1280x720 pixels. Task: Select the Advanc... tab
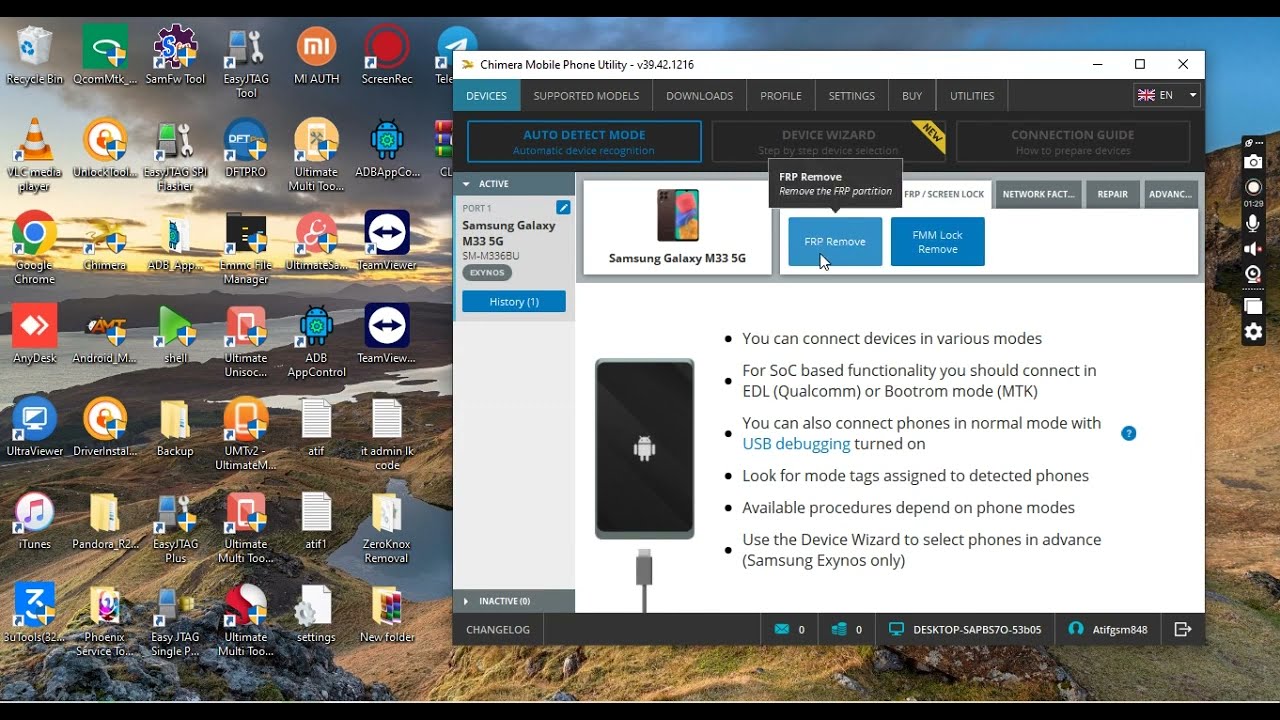(x=1170, y=195)
